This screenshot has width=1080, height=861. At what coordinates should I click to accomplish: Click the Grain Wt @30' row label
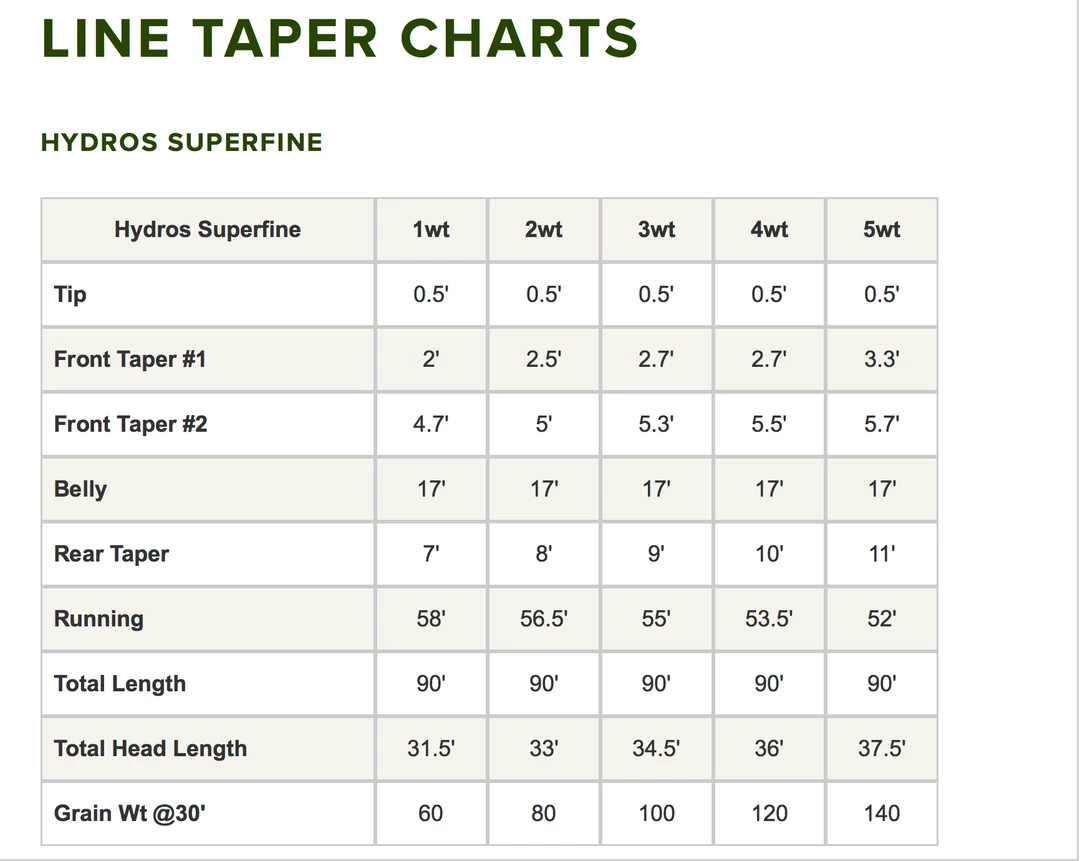click(x=130, y=813)
